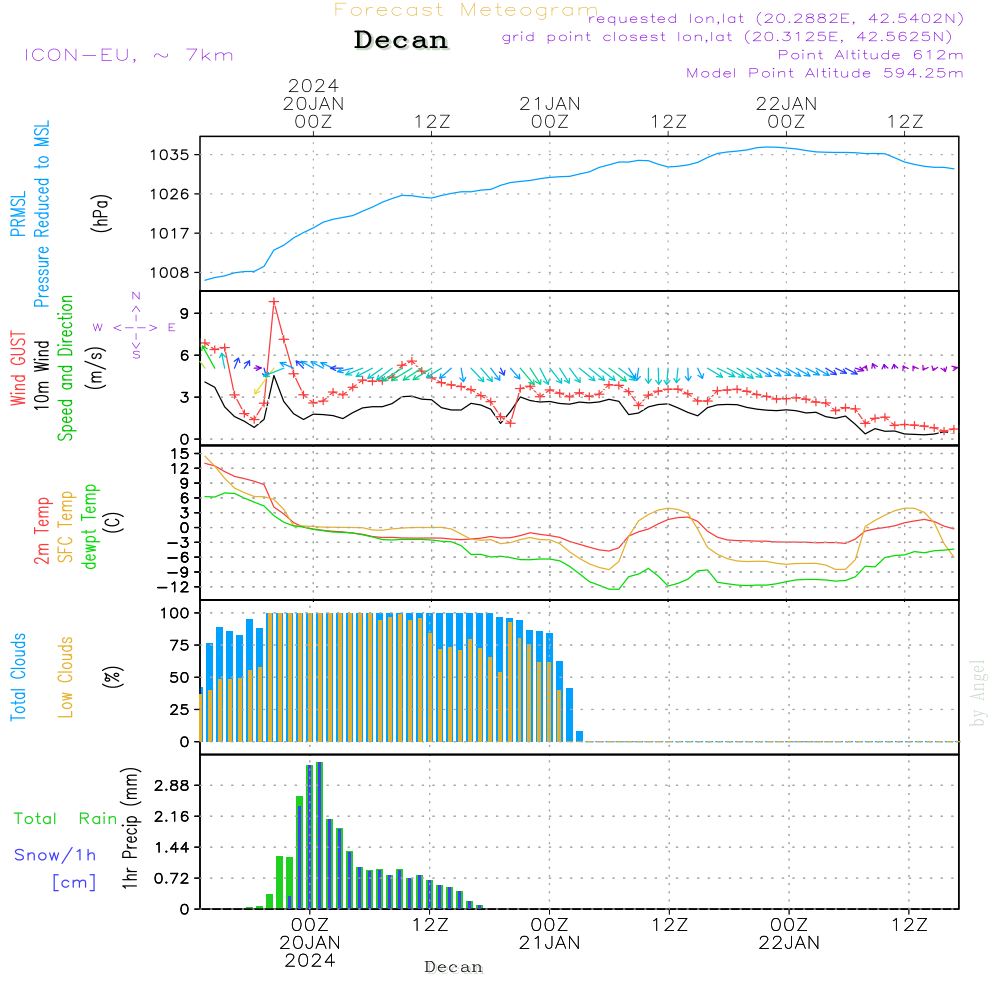The width and height of the screenshot is (1000, 1000).
Task: Click the tallest blue snow precipitation bar
Action: click(x=319, y=834)
